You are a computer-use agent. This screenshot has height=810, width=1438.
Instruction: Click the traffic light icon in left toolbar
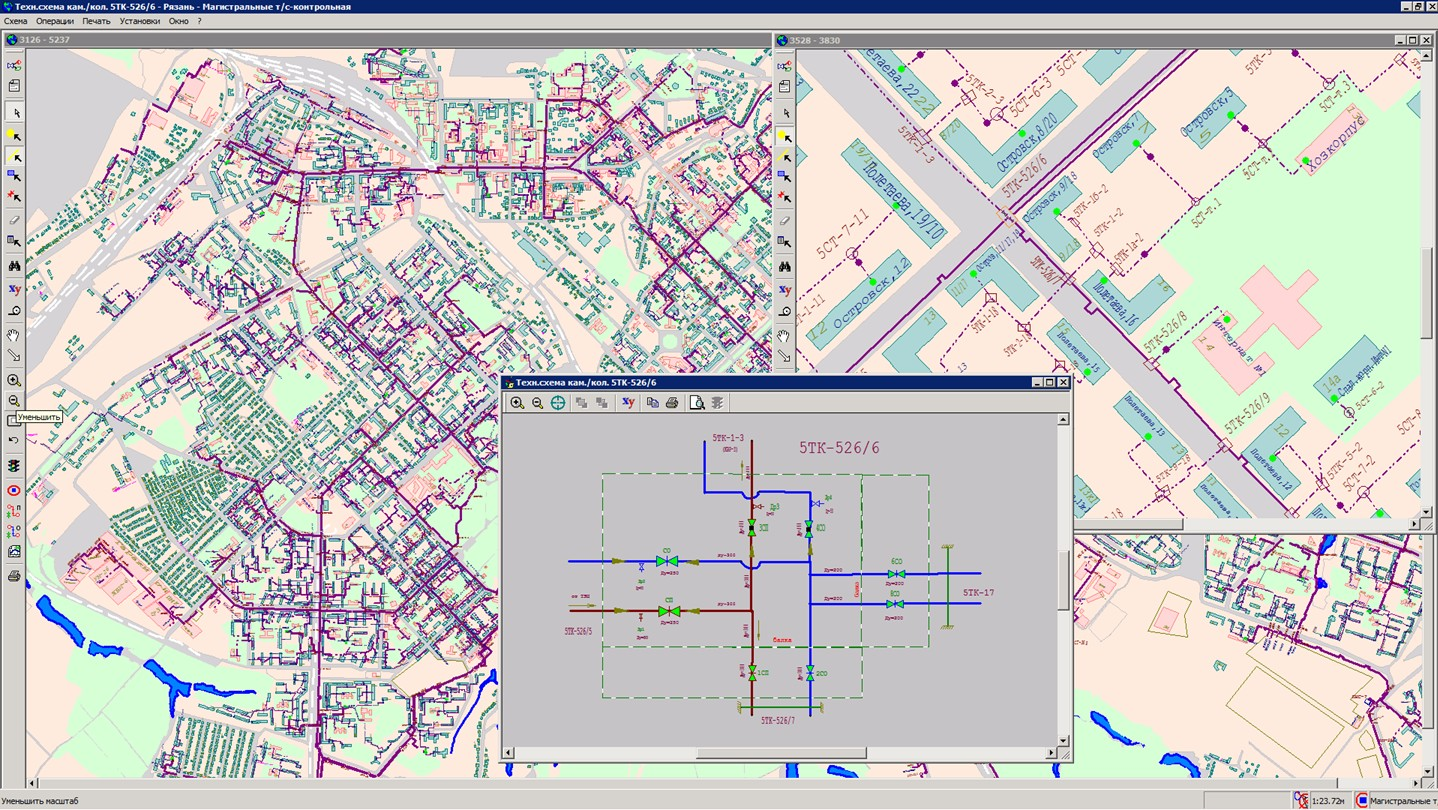14,466
